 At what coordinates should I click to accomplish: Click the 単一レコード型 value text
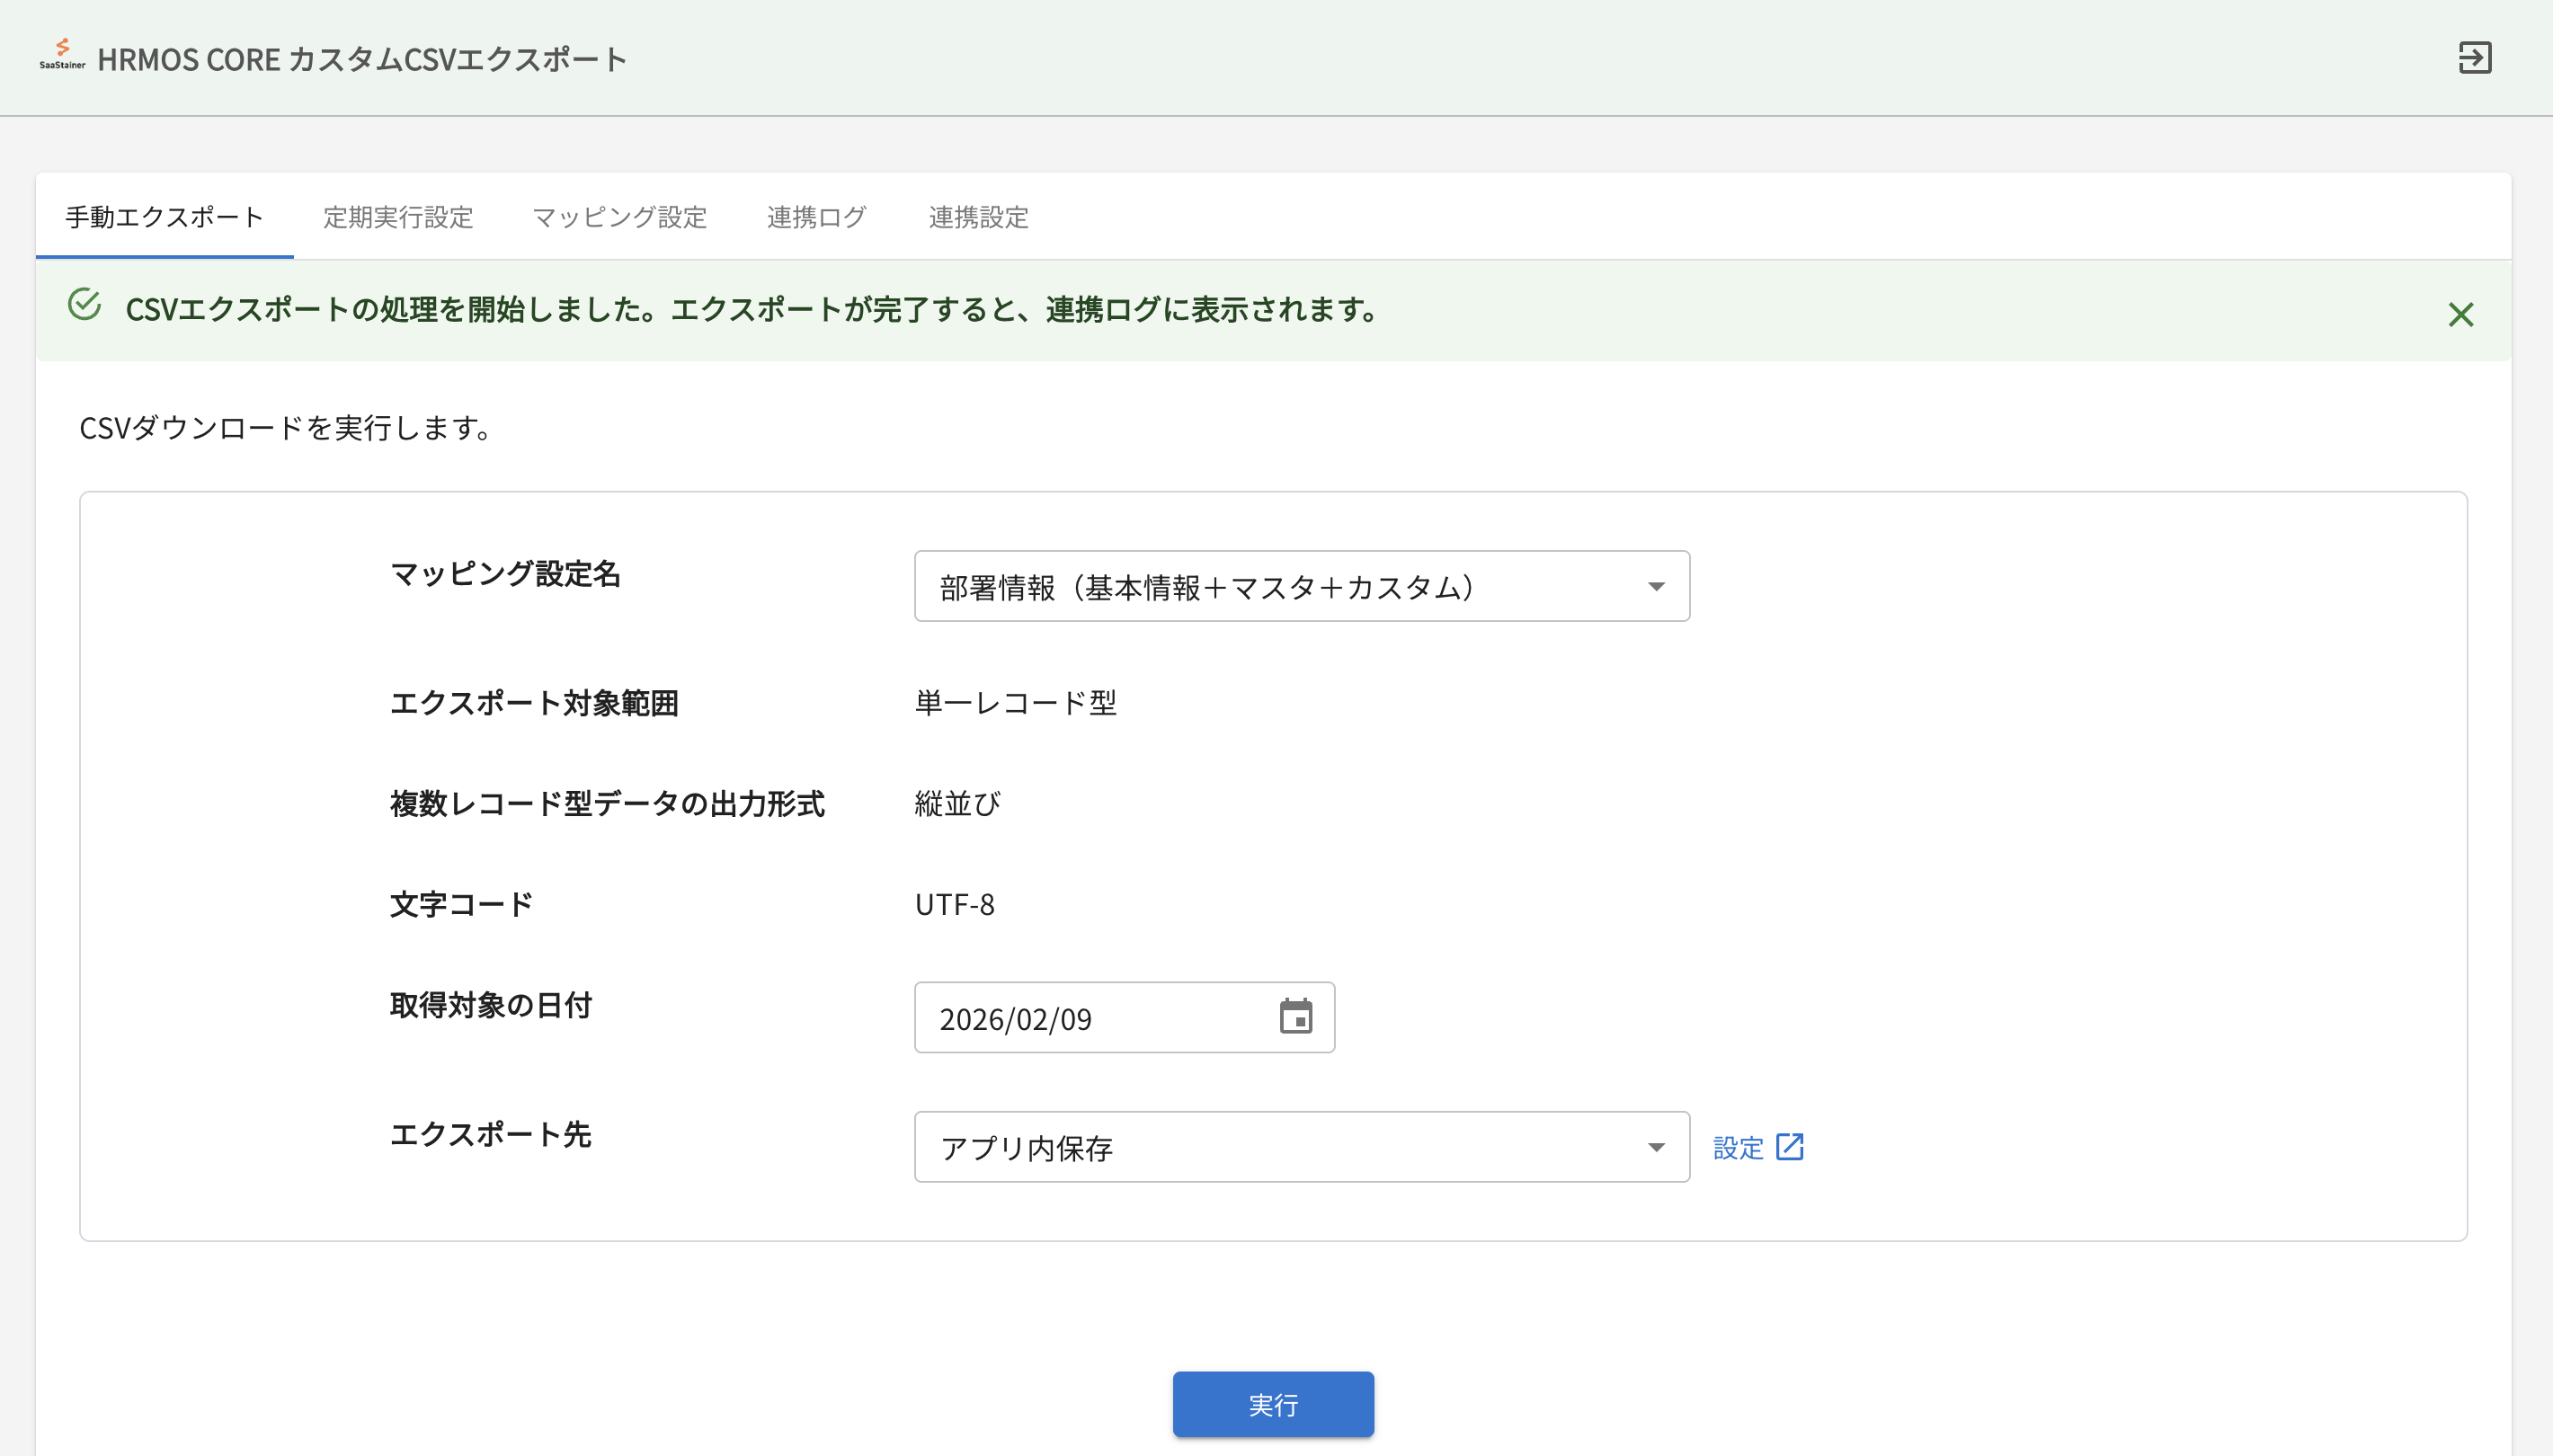point(1015,703)
